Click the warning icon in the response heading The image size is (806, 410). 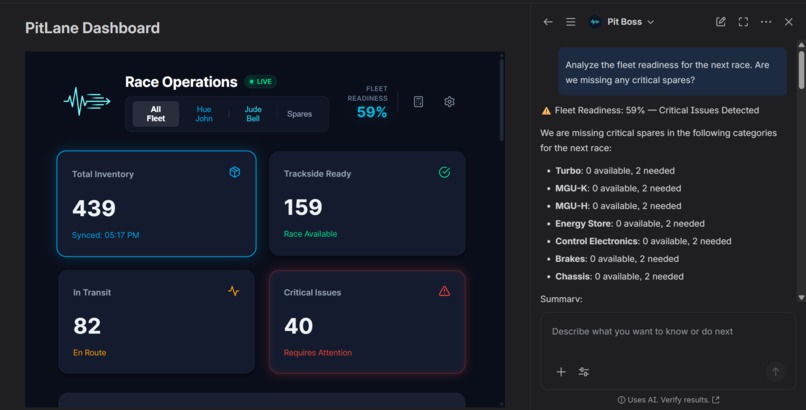[x=546, y=110]
